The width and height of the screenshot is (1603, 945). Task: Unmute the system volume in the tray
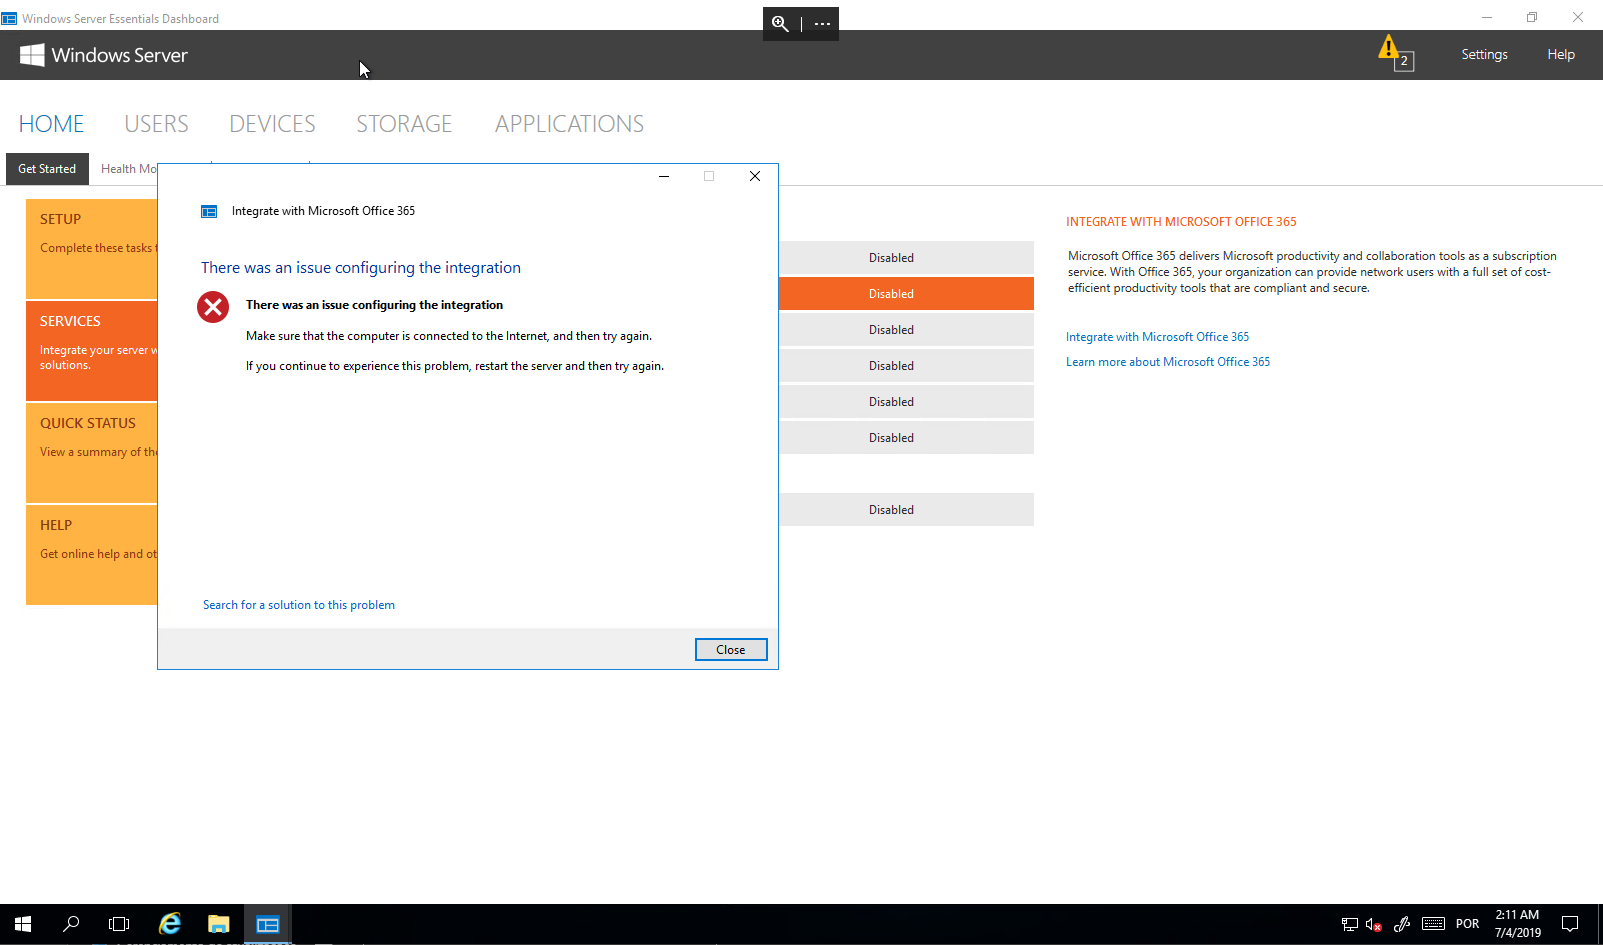(1372, 924)
